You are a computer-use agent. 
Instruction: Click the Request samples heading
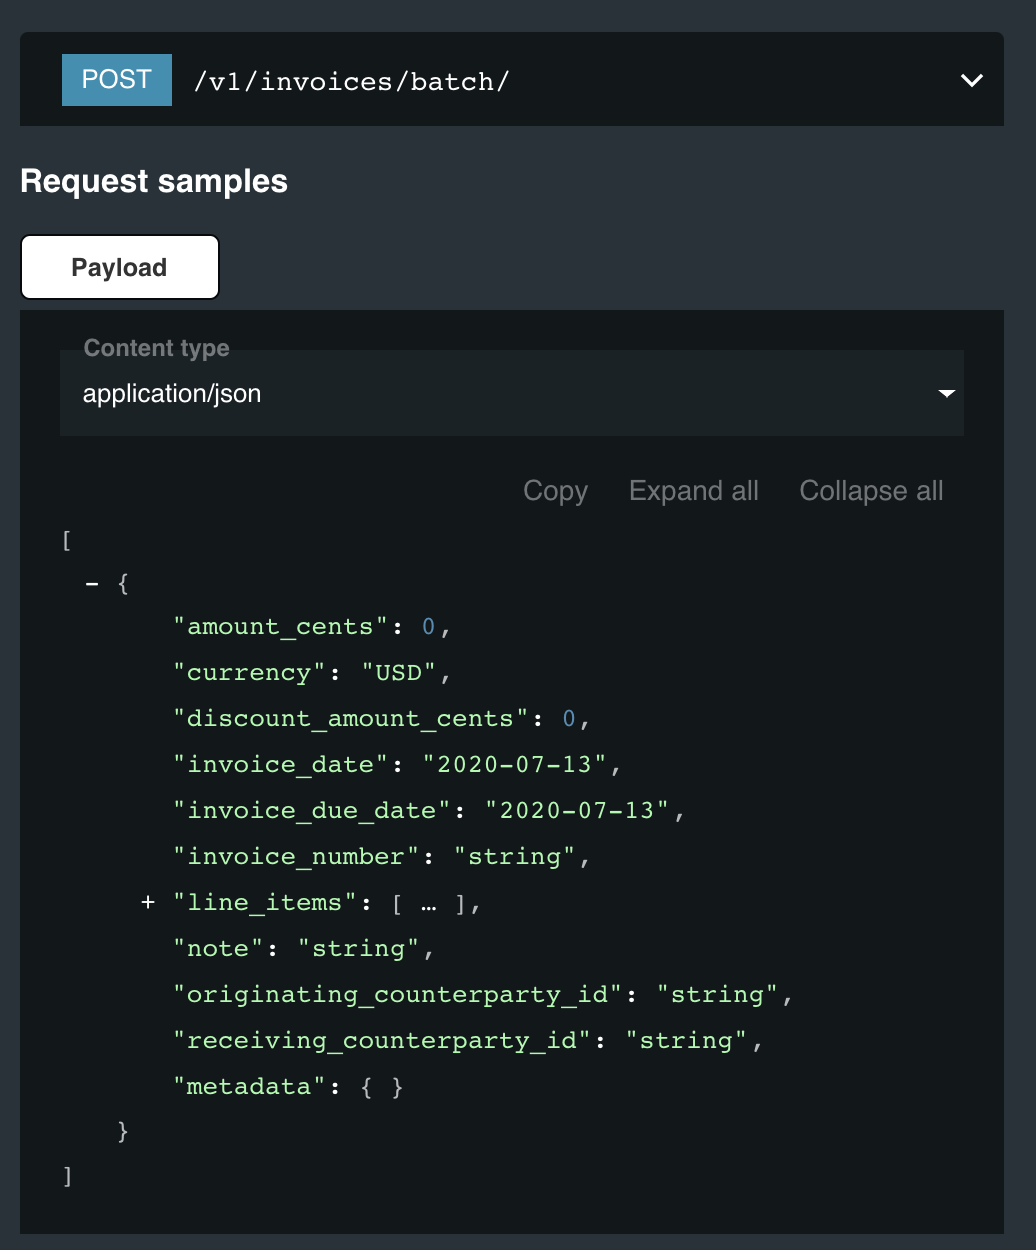coord(154,181)
